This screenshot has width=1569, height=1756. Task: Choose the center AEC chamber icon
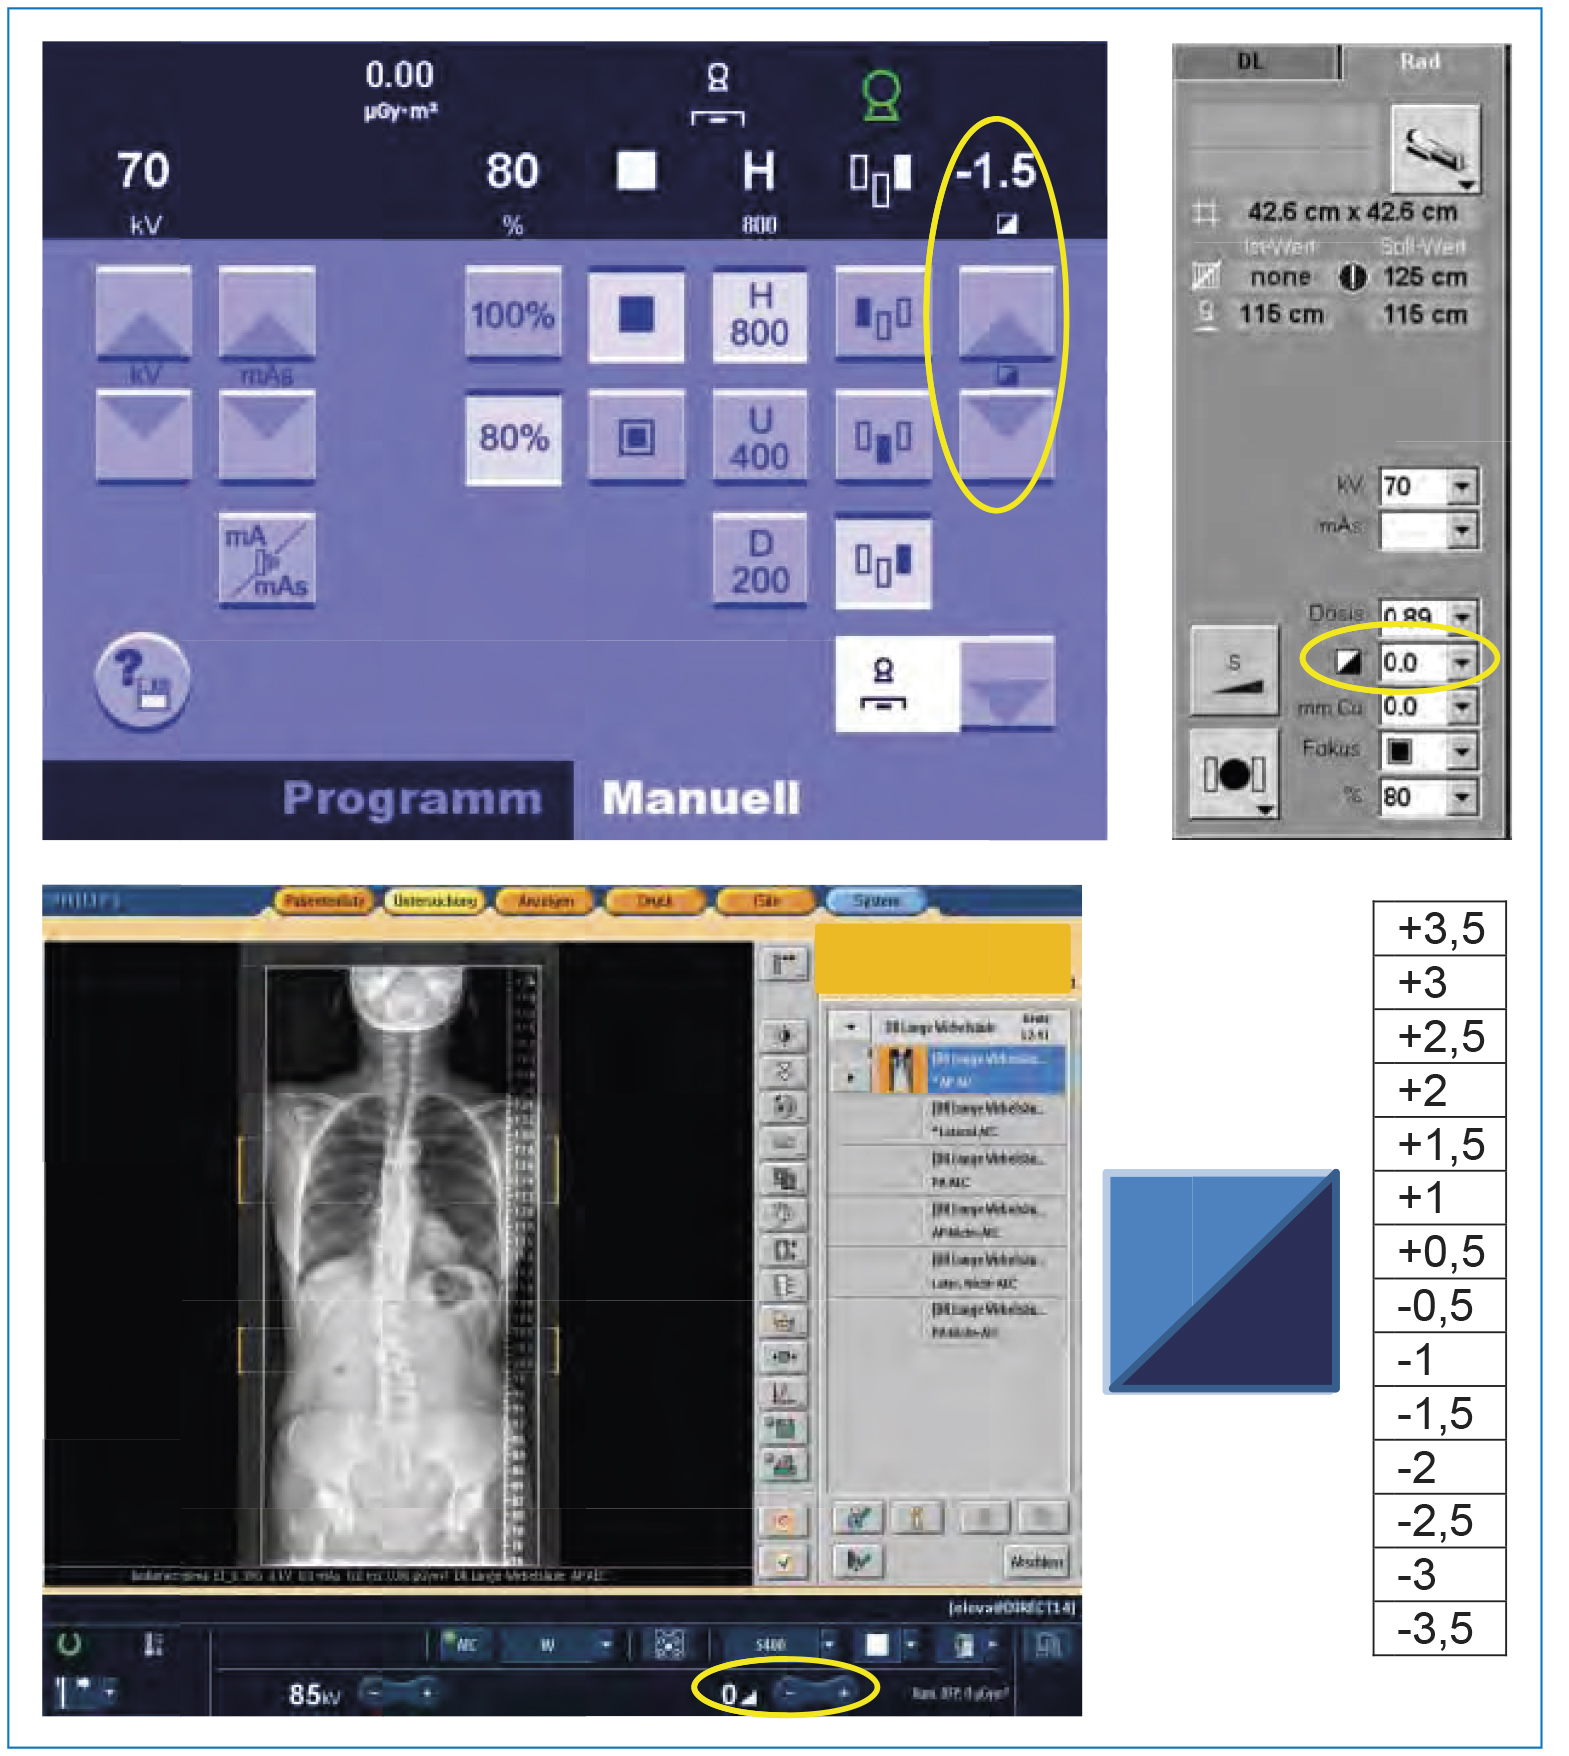(x=883, y=438)
